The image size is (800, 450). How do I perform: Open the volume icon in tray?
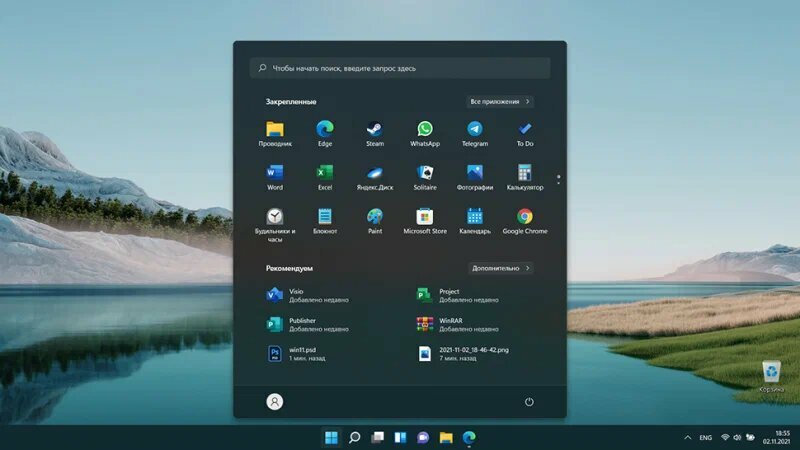pyautogui.click(x=737, y=437)
